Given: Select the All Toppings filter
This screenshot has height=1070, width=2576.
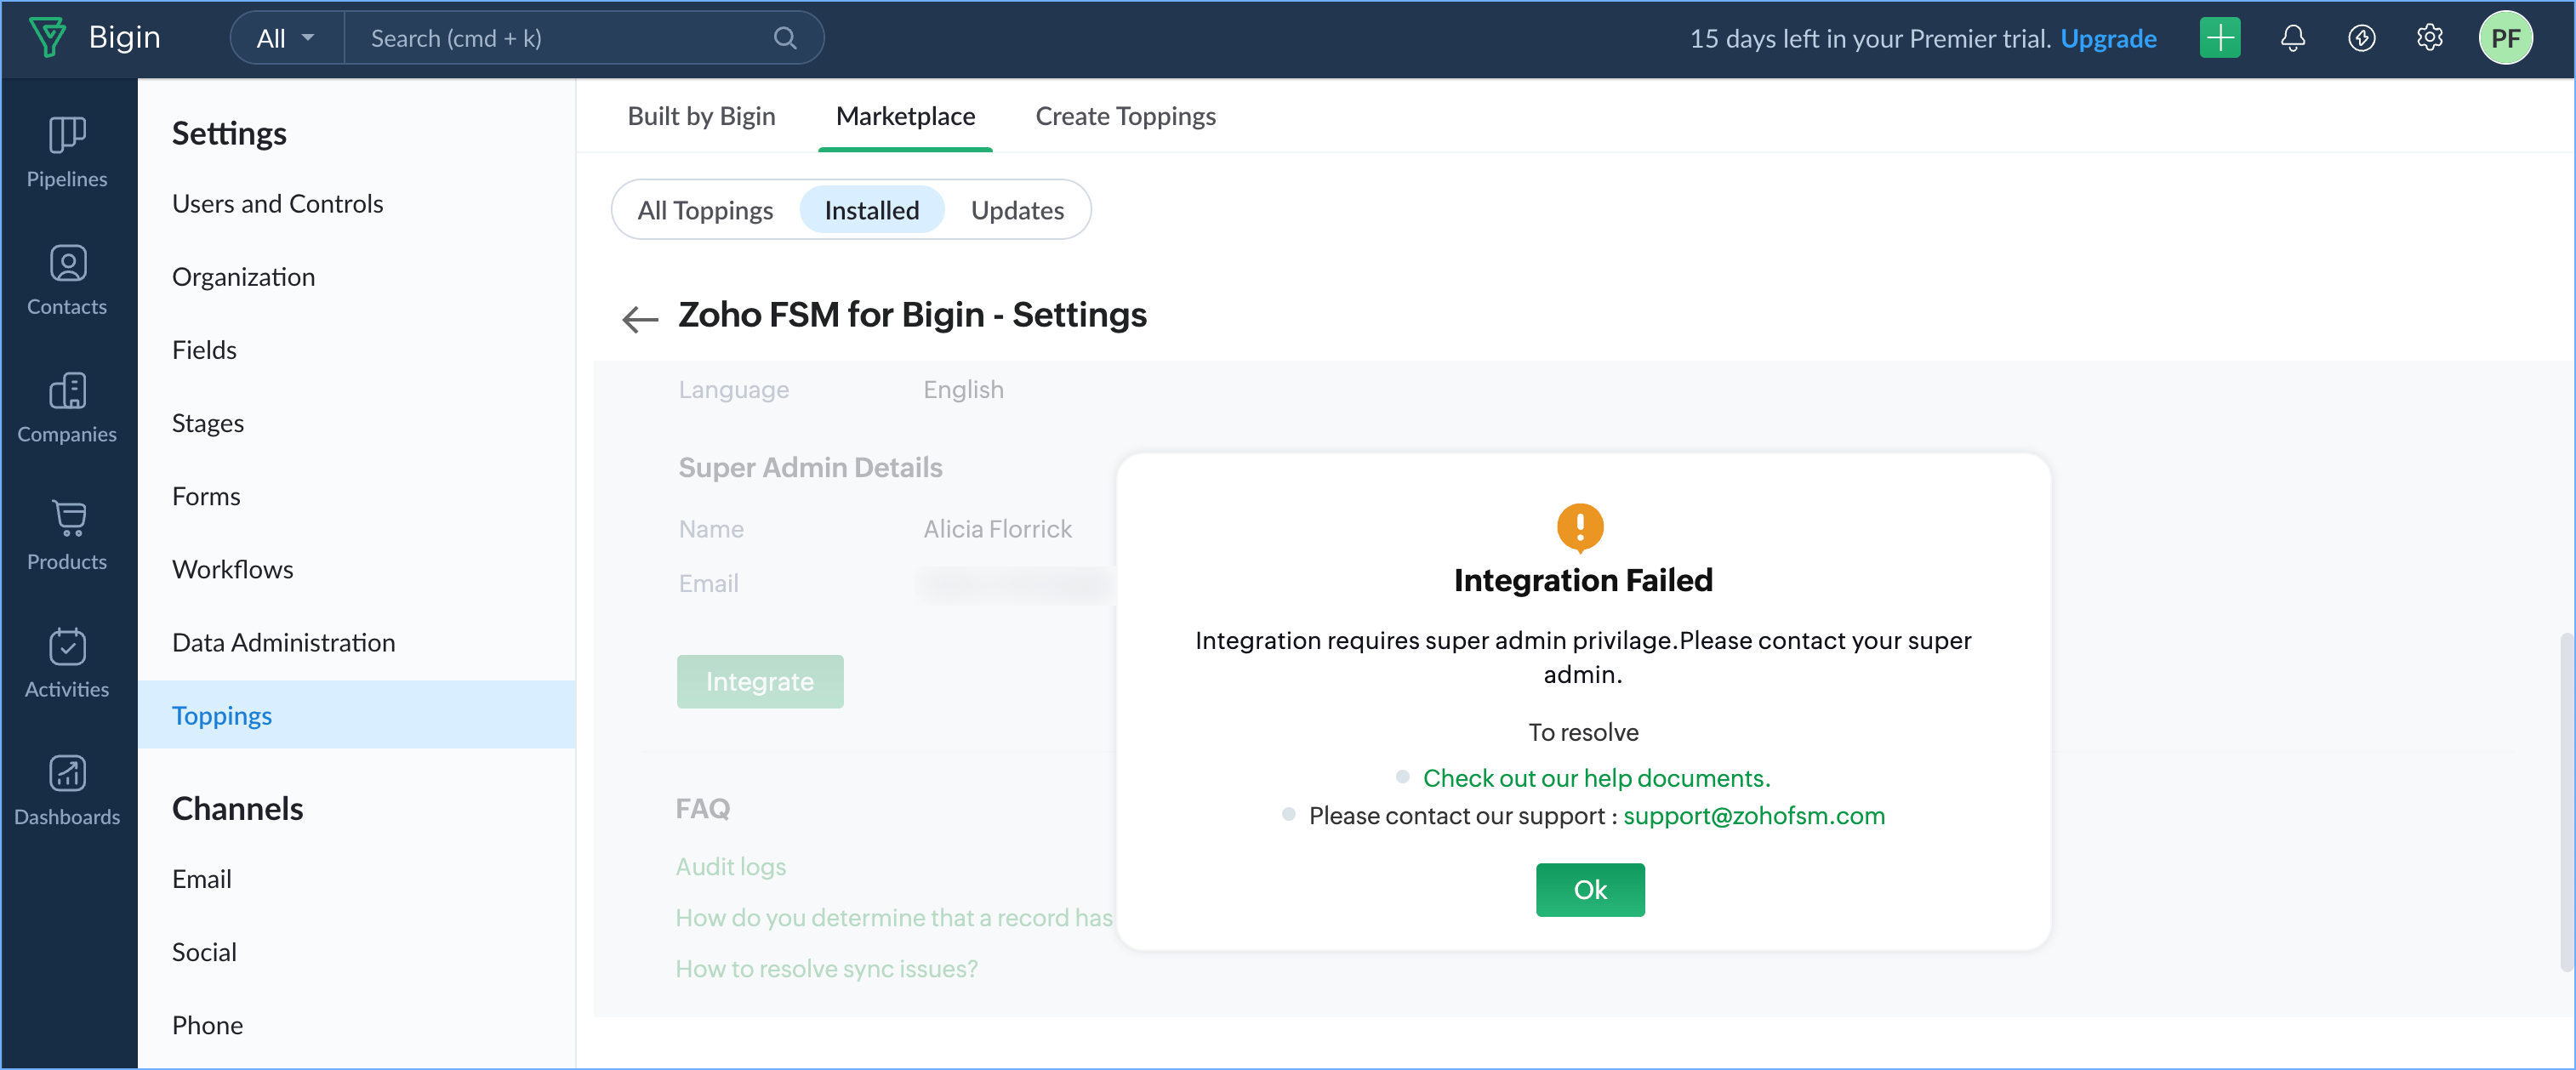Looking at the screenshot, I should click(x=705, y=210).
